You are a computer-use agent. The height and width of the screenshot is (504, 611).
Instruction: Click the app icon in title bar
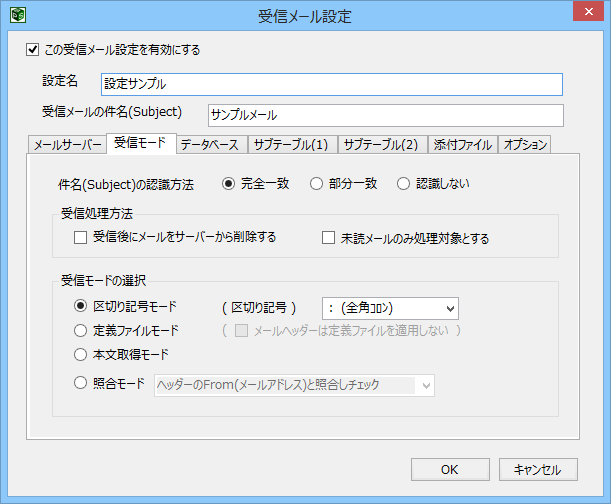[x=17, y=16]
